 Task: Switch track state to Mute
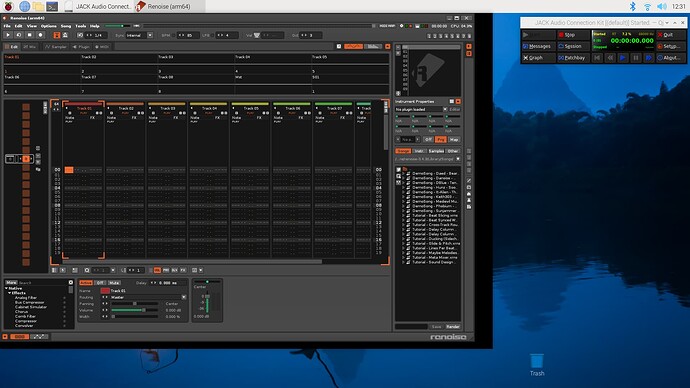pos(114,283)
